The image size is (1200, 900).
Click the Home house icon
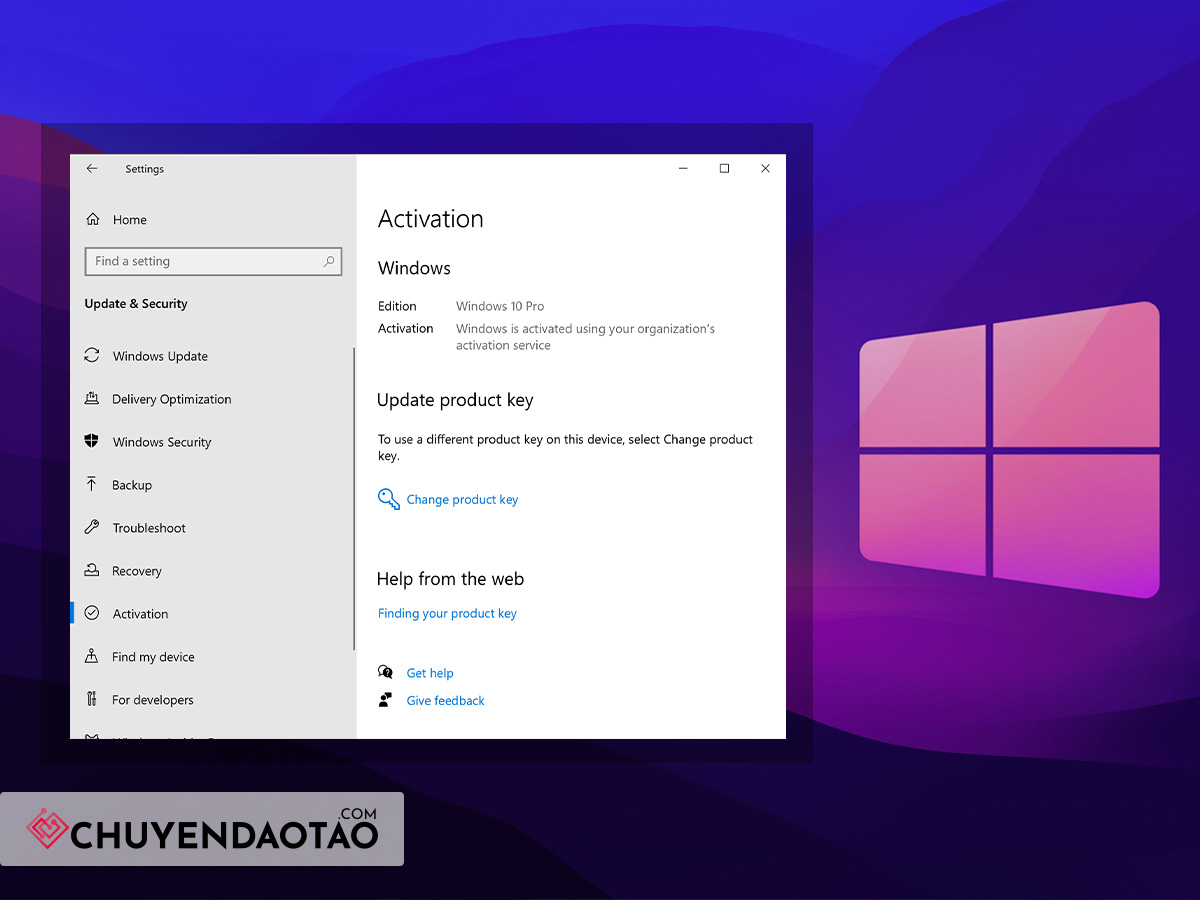(x=93, y=219)
